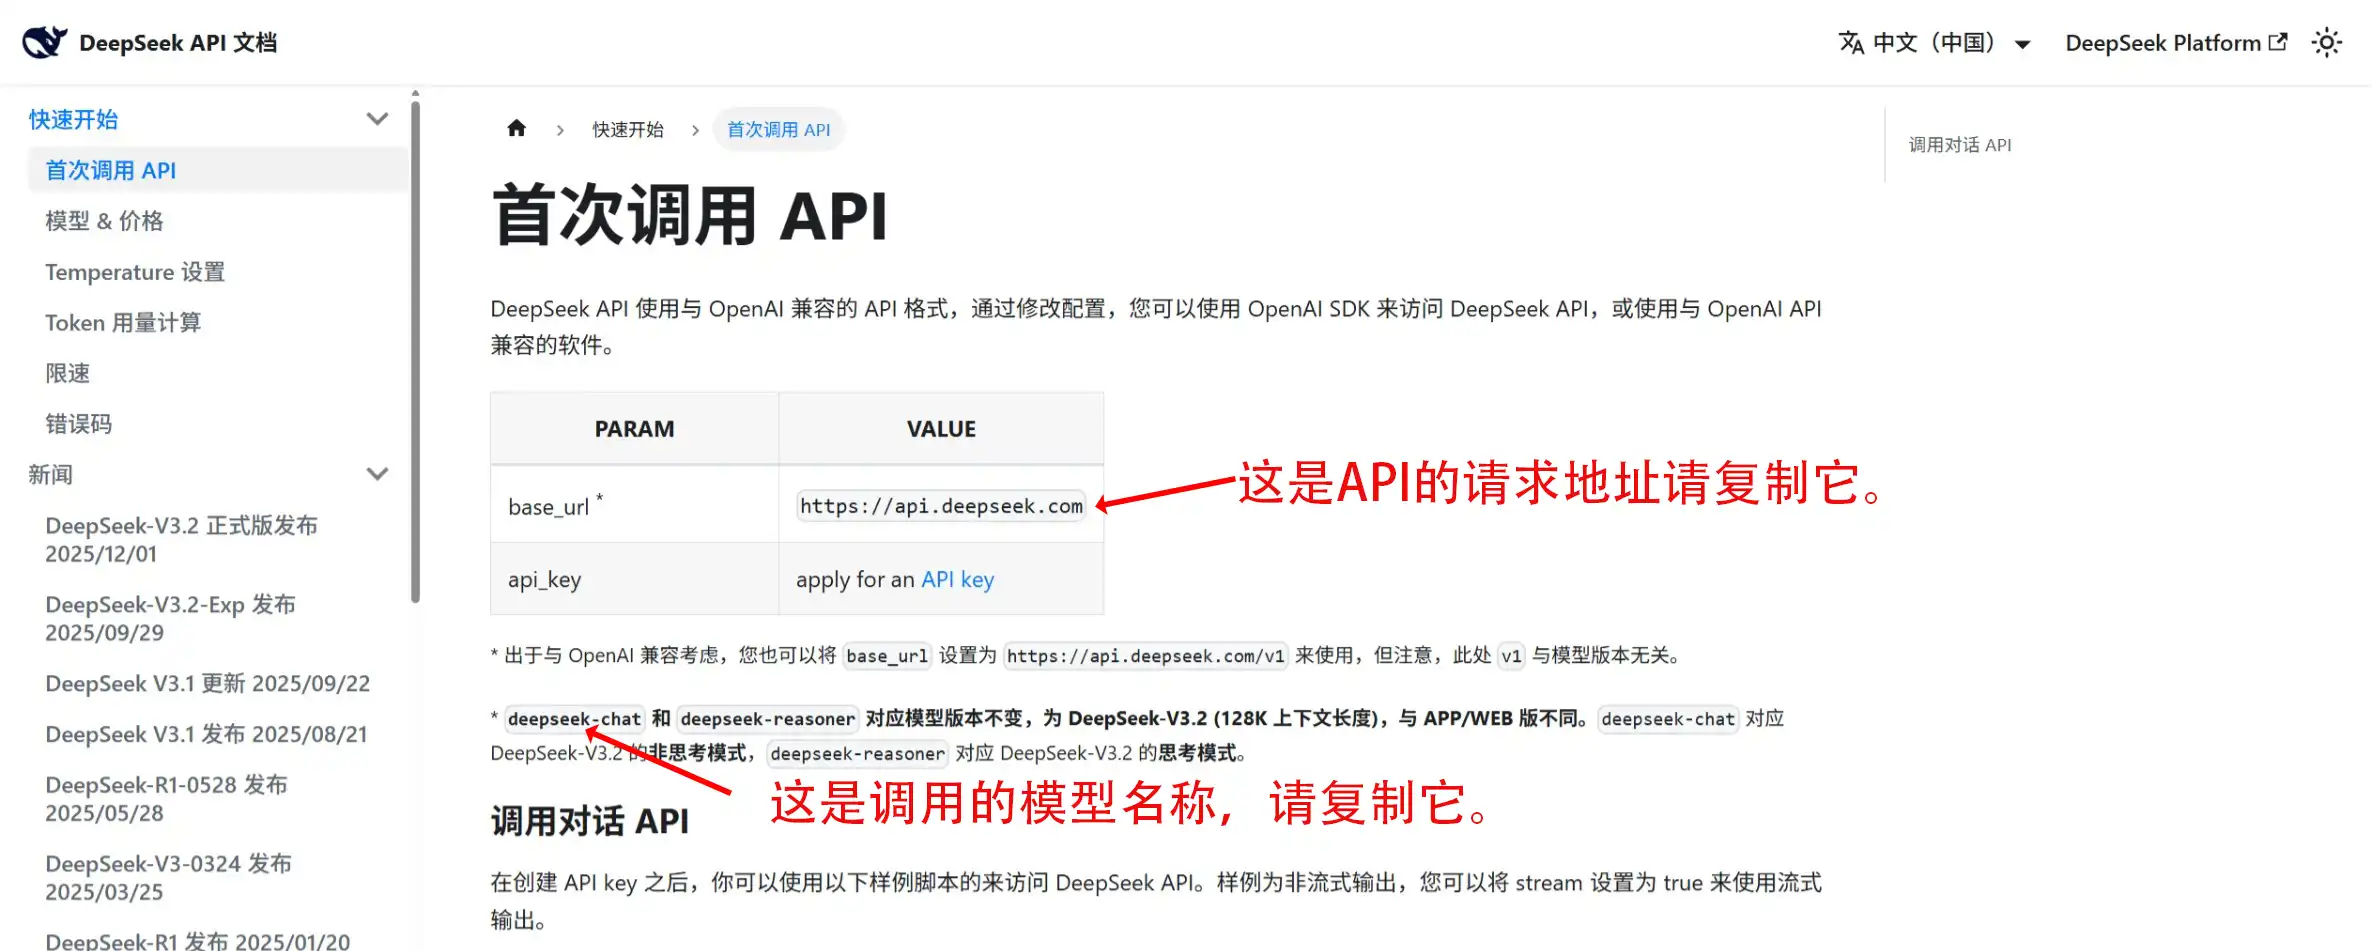This screenshot has height=951, width=2372.
Task: Open DeepSeek-V3.2-Exp 发布 2025/09/29 news
Action: click(x=170, y=618)
